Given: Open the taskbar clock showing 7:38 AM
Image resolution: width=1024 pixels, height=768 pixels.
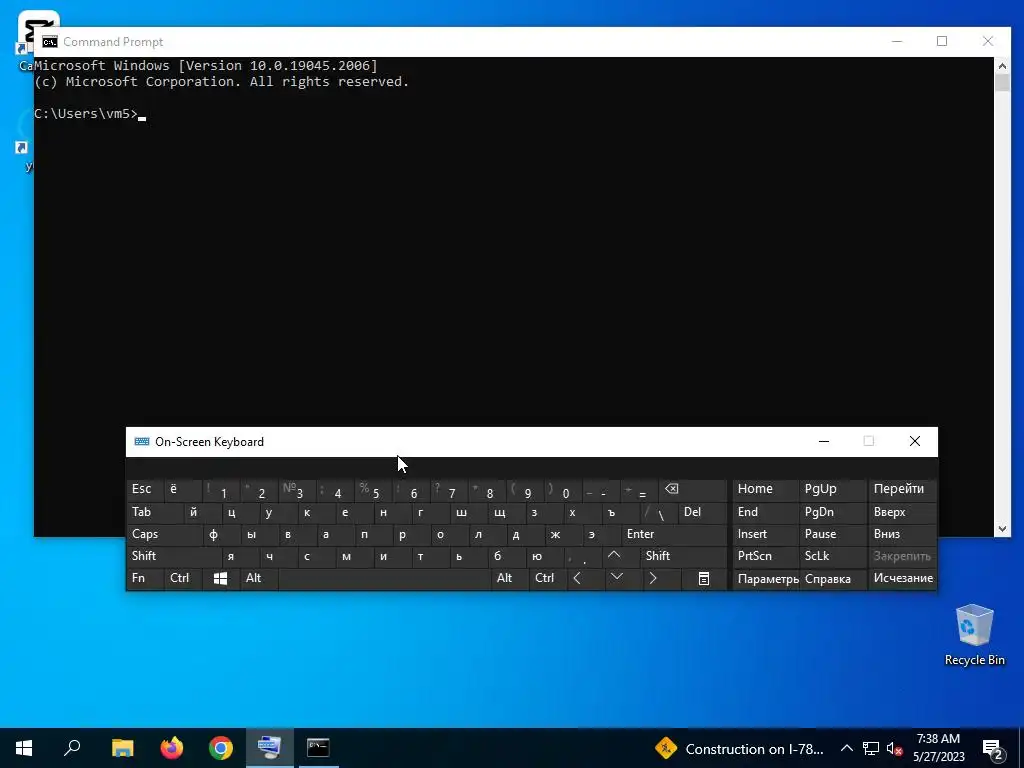Looking at the screenshot, I should point(938,748).
